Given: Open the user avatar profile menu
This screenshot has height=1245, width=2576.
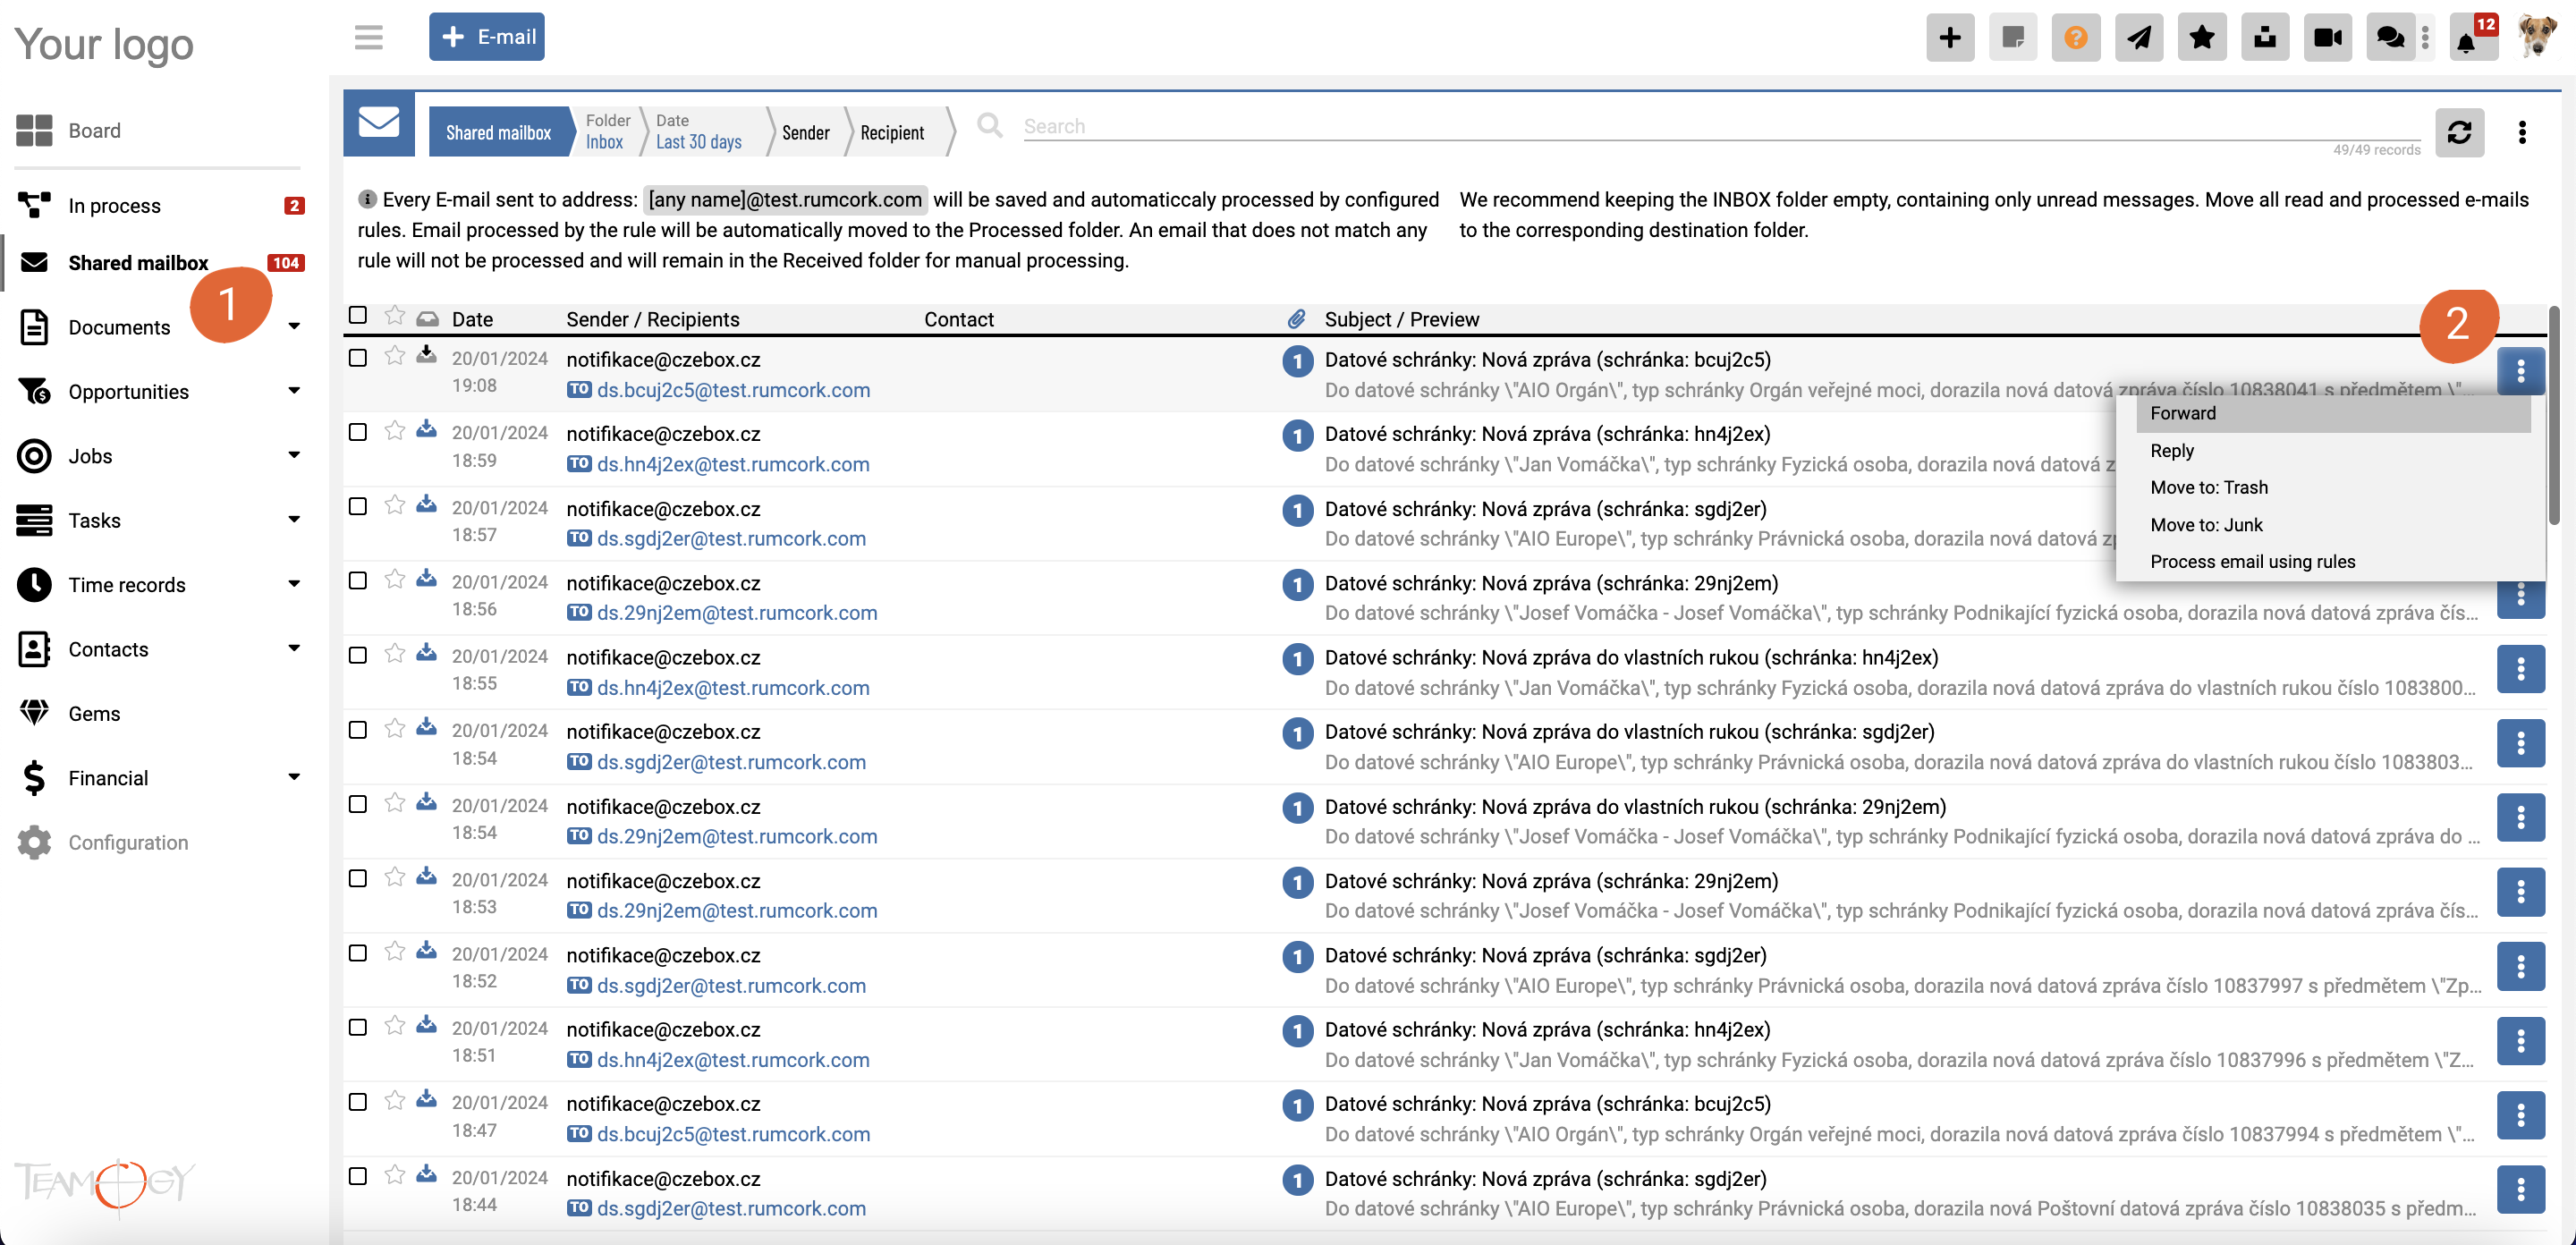Looking at the screenshot, I should pos(2536,38).
